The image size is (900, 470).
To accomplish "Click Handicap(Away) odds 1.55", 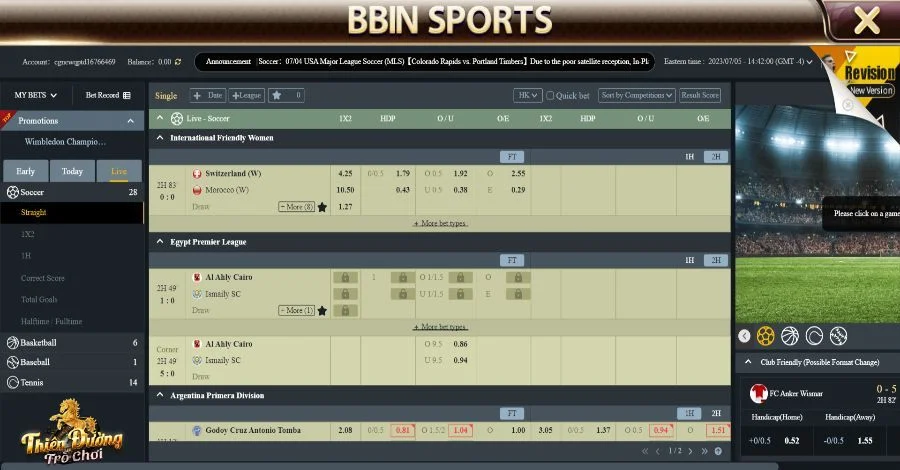I will pyautogui.click(x=865, y=441).
